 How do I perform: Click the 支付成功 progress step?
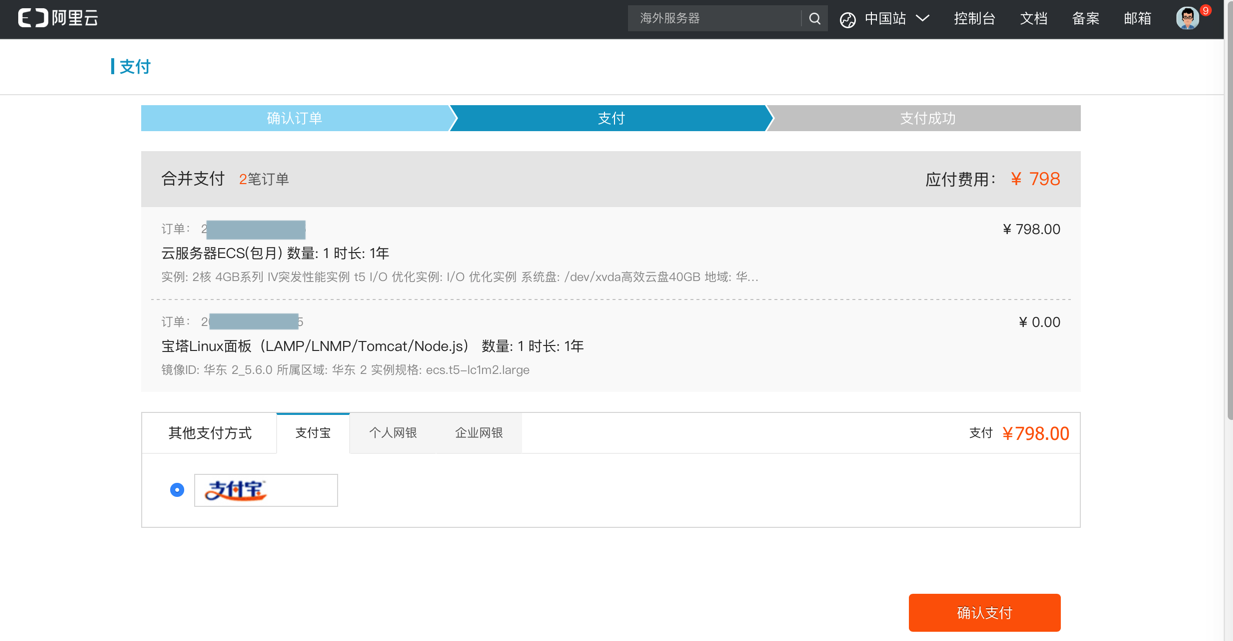coord(927,118)
